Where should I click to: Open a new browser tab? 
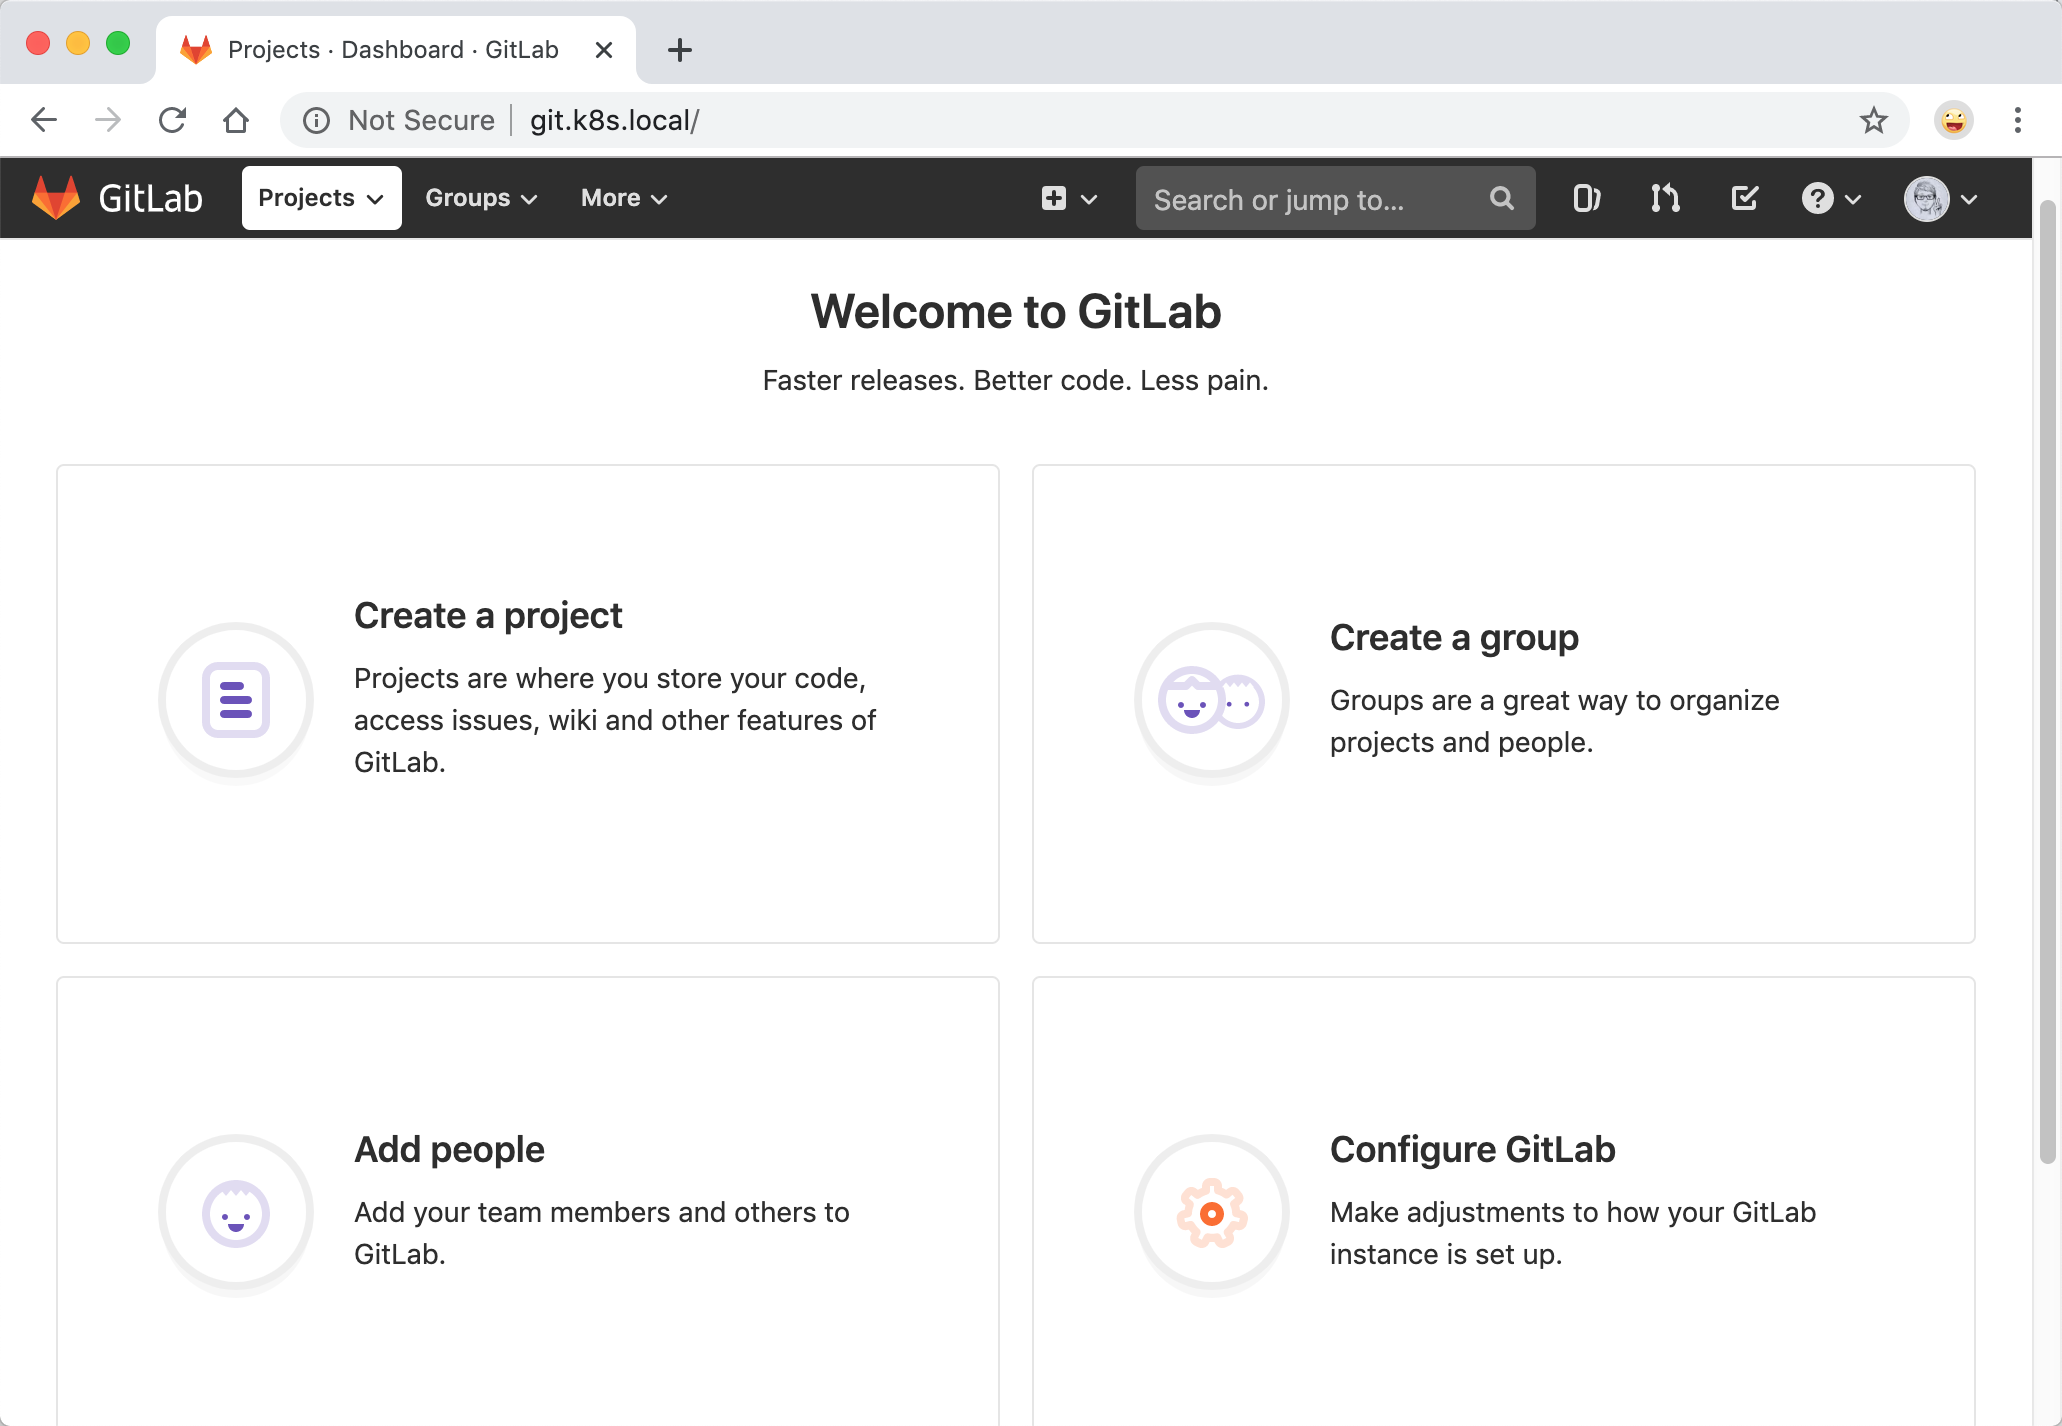tap(680, 50)
